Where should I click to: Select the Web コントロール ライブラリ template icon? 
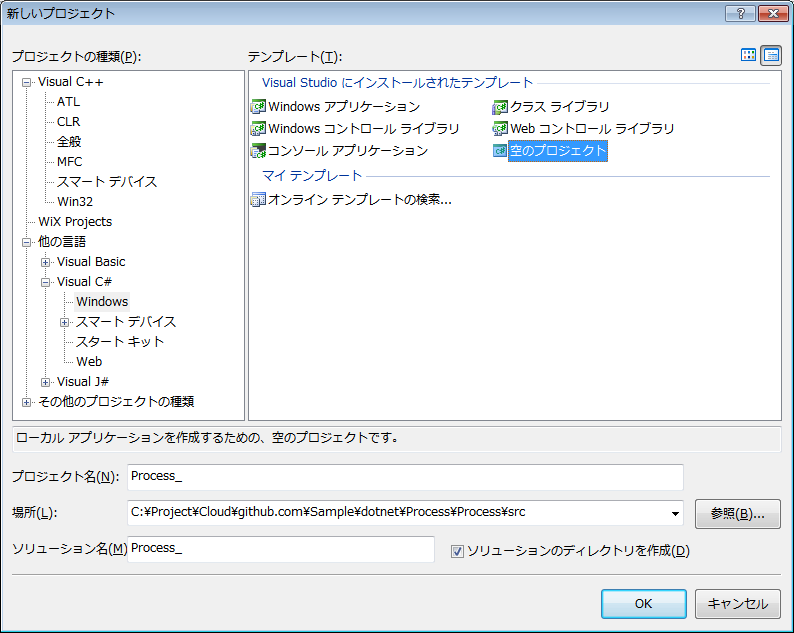(500, 129)
